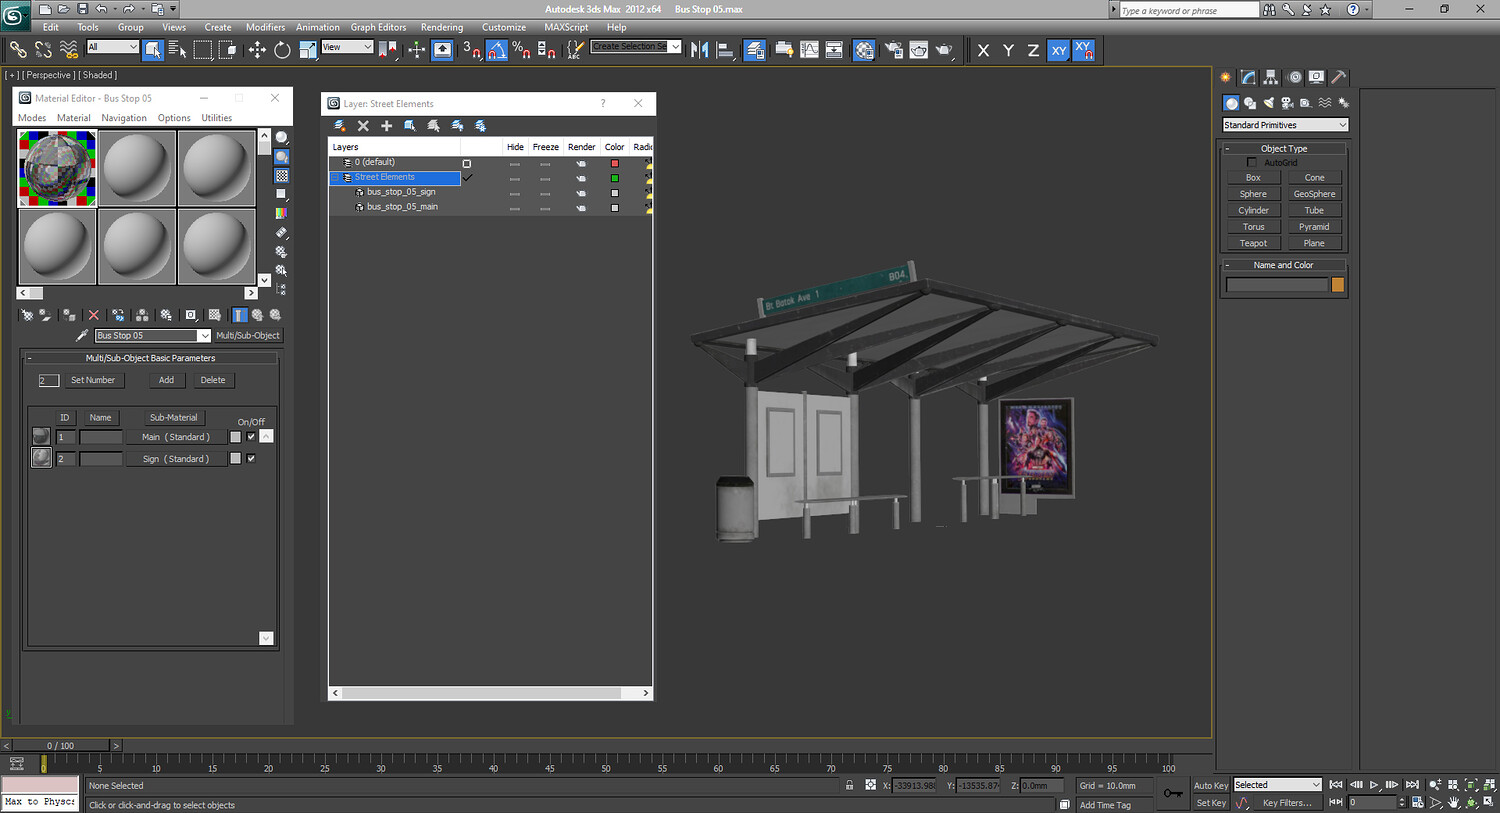Image resolution: width=1500 pixels, height=813 pixels.
Task: Toggle Render for Street Elements layer
Action: (x=581, y=178)
